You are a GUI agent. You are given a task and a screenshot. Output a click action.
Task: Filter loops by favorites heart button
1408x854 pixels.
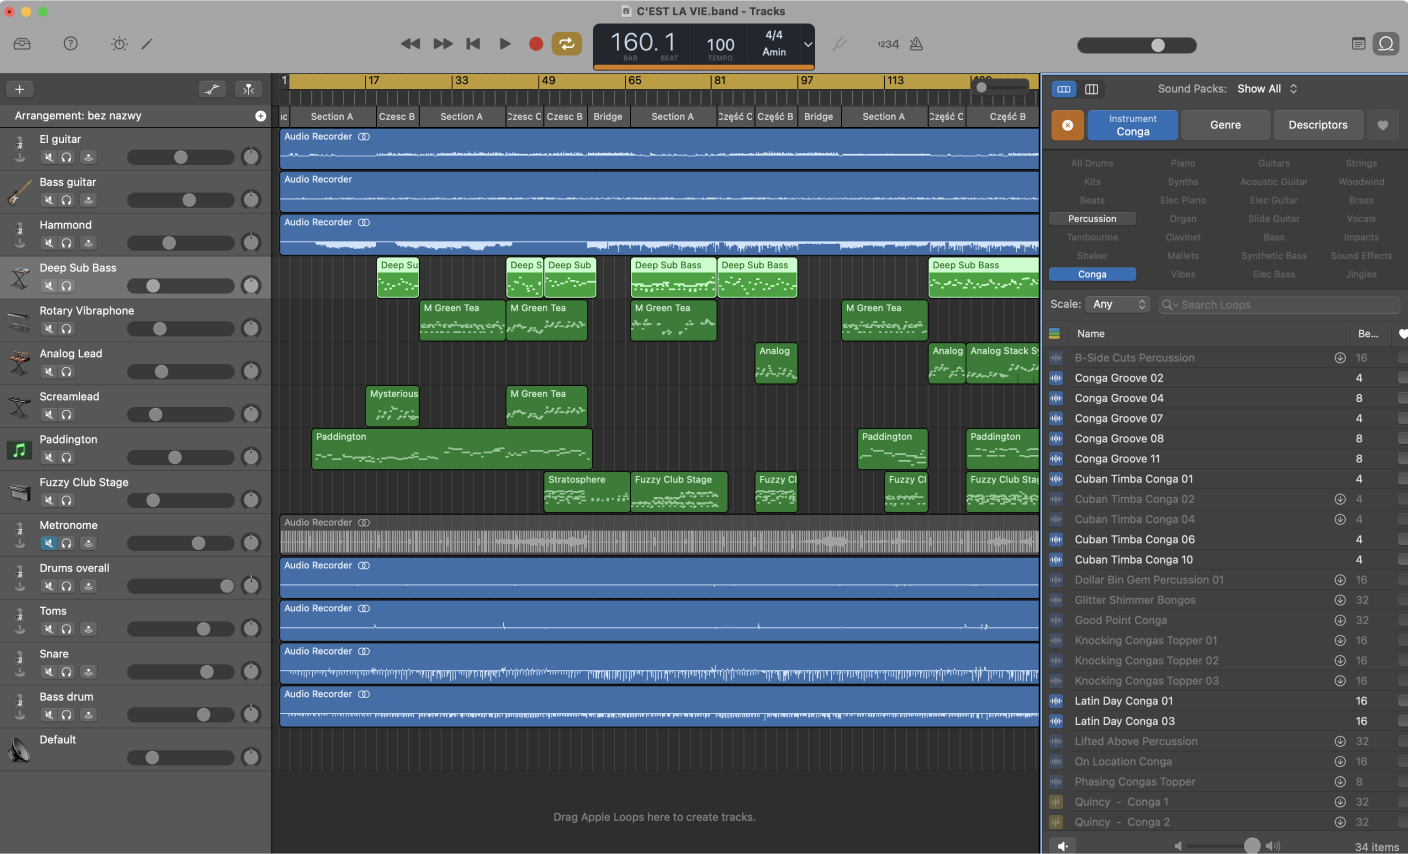pos(1383,125)
